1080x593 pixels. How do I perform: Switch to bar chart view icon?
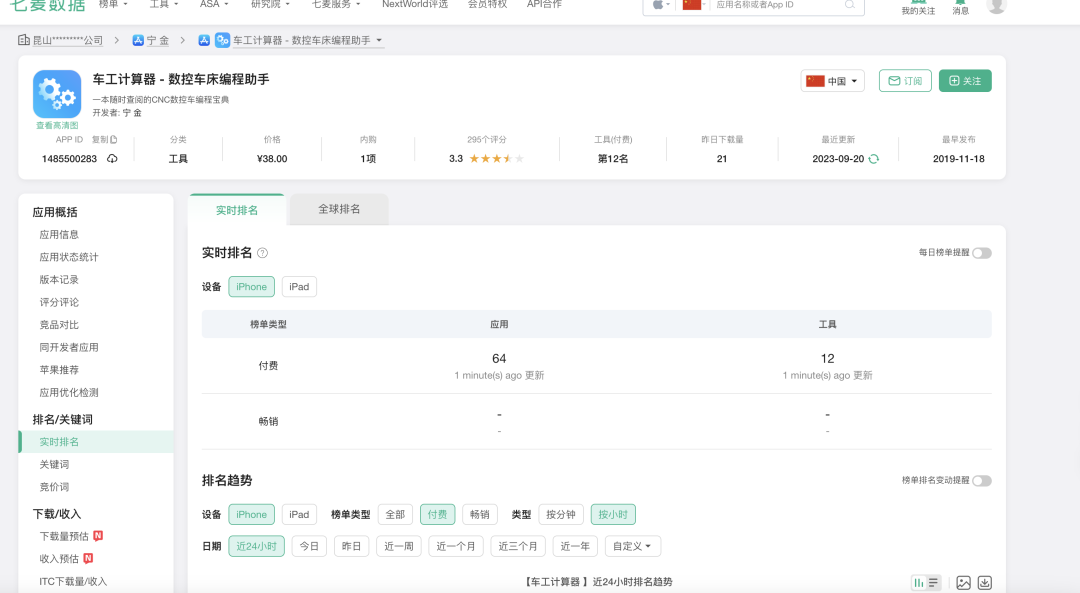click(x=919, y=583)
